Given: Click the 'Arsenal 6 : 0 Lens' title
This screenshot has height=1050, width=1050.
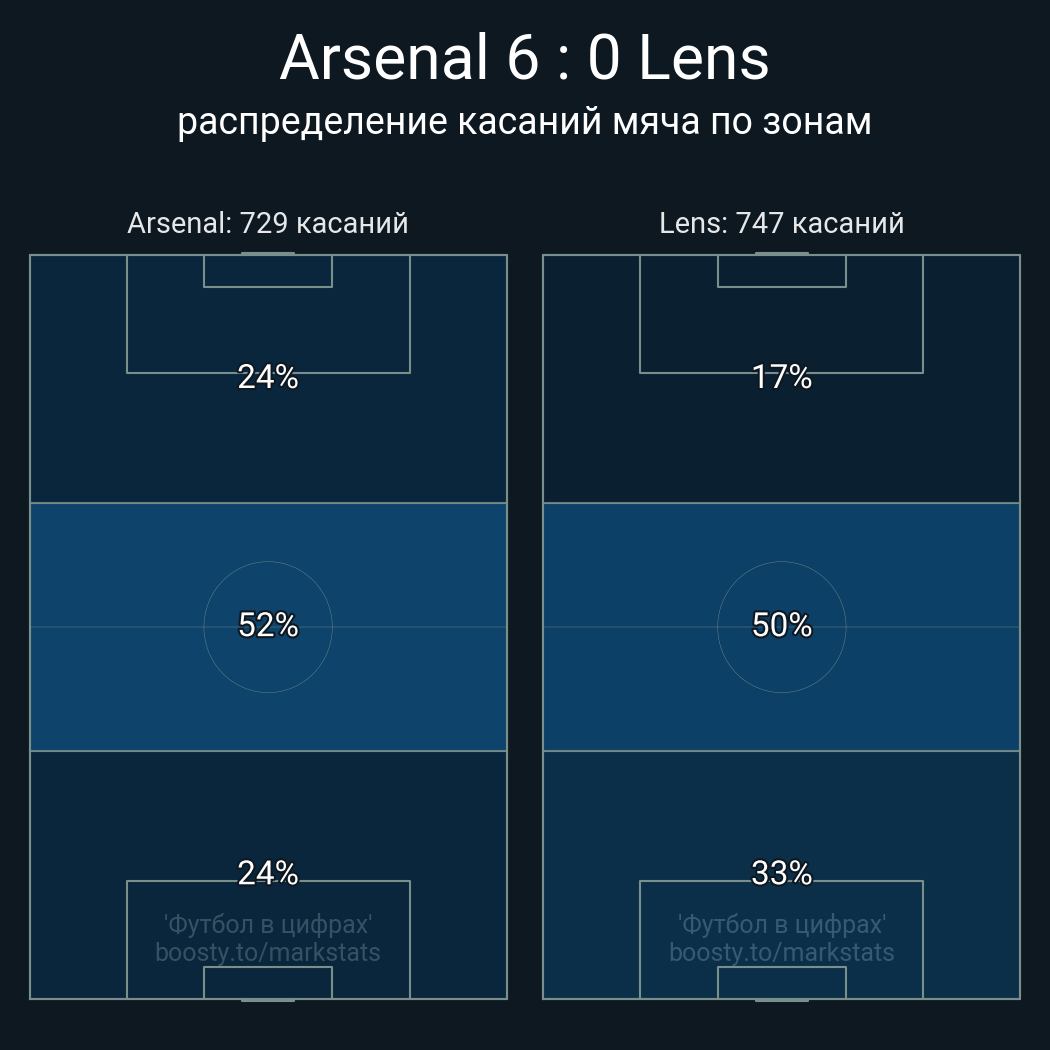Looking at the screenshot, I should point(524,58).
